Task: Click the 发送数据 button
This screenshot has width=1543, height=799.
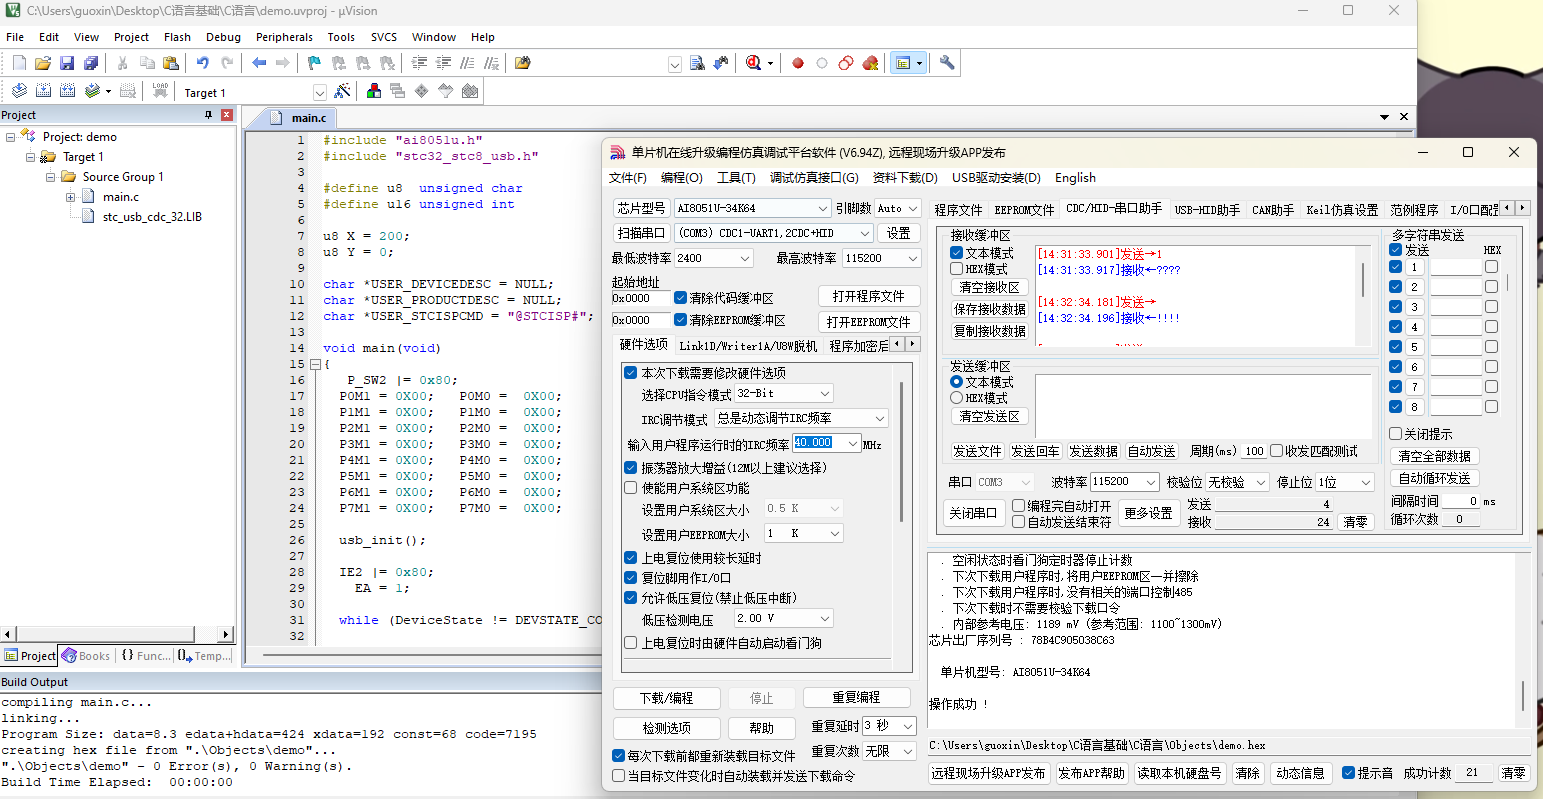Action: pos(1093,451)
